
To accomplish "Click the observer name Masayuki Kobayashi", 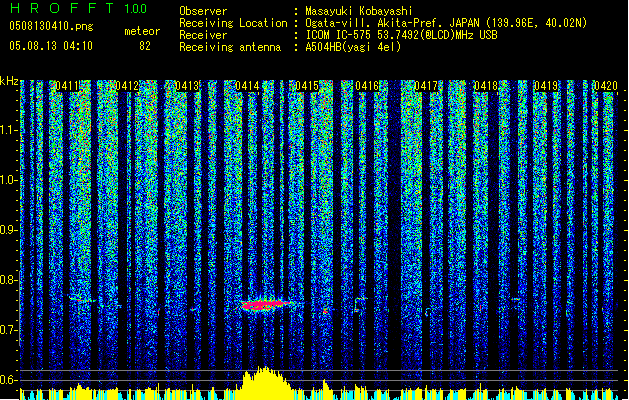I will [359, 11].
